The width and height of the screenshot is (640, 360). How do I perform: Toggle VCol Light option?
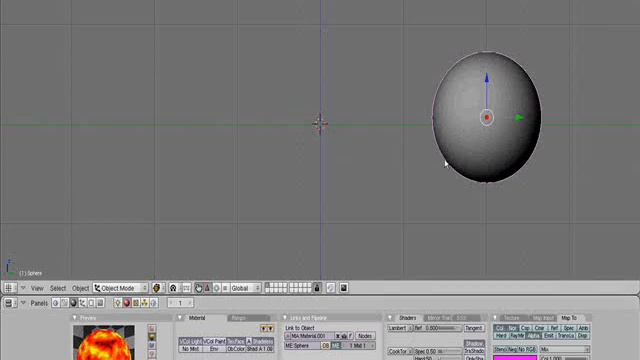click(191, 341)
